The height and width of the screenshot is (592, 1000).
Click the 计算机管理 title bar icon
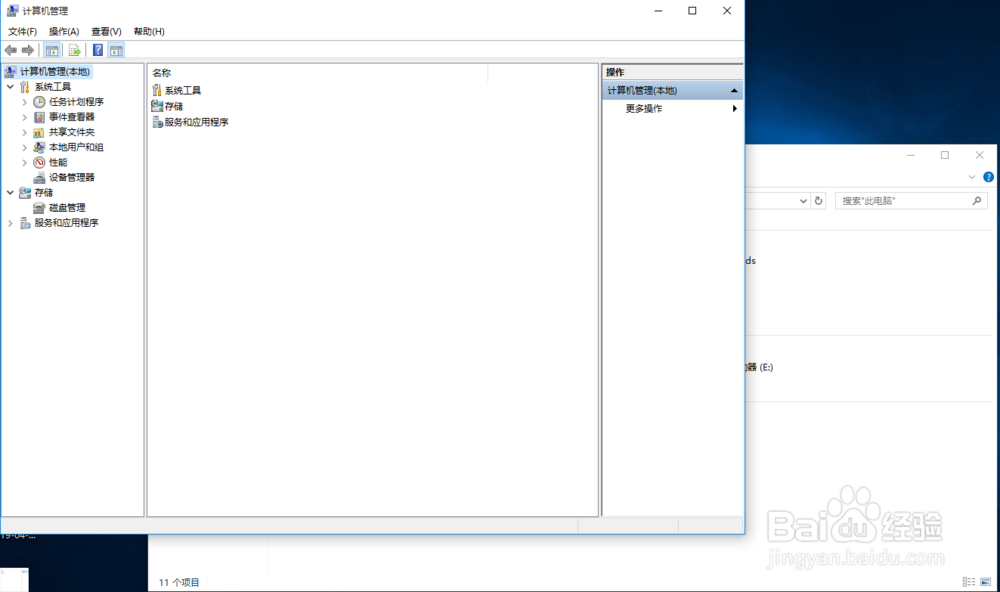pyautogui.click(x=12, y=11)
